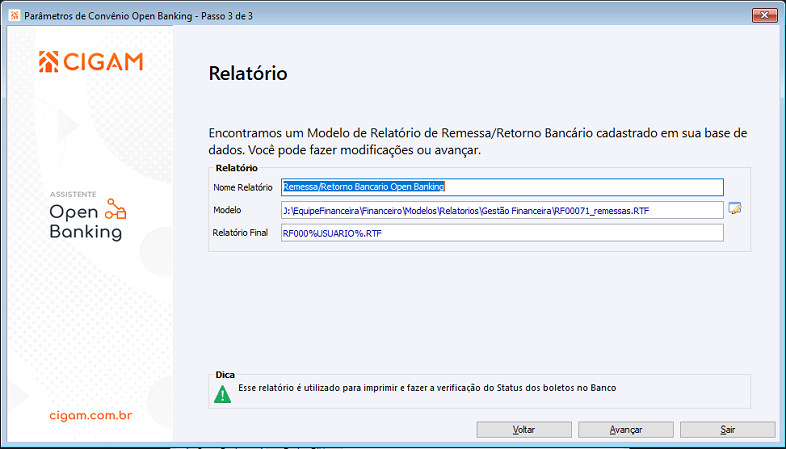Focus the Nome Relatório input field

(502, 187)
